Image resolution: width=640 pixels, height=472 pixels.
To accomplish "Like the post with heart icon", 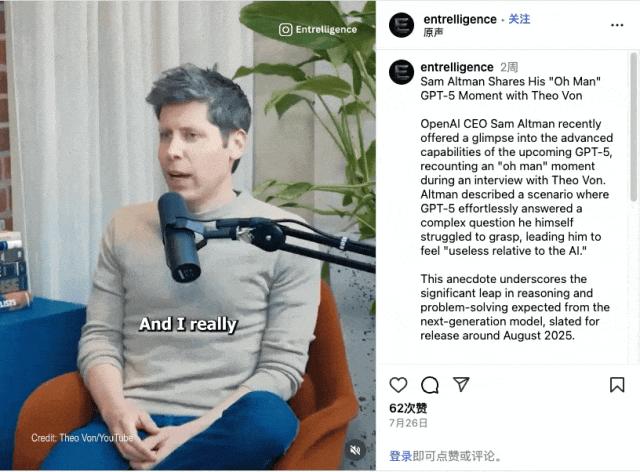I will (x=398, y=385).
